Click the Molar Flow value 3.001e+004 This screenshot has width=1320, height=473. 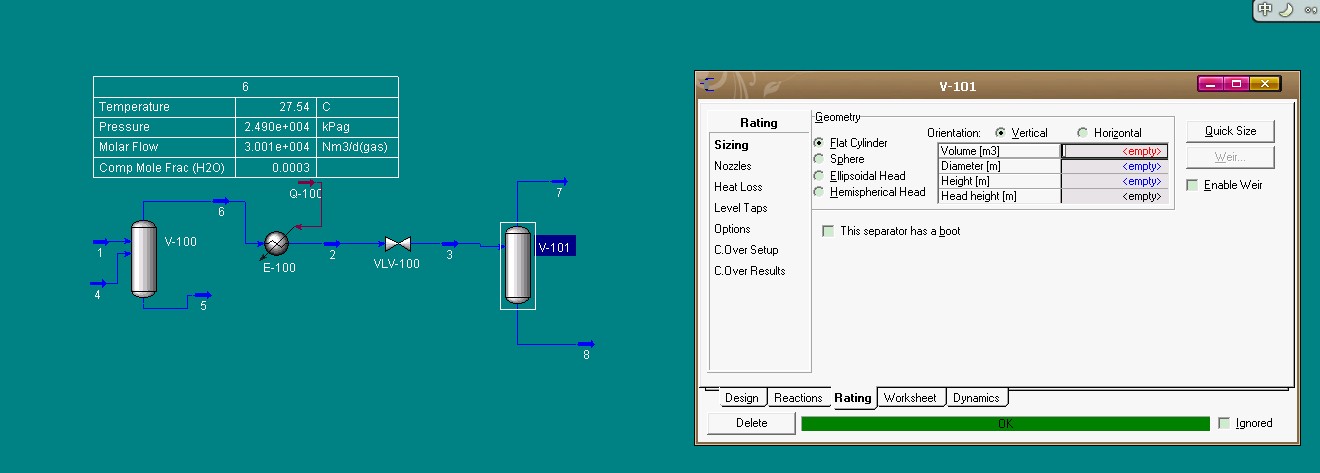point(275,147)
